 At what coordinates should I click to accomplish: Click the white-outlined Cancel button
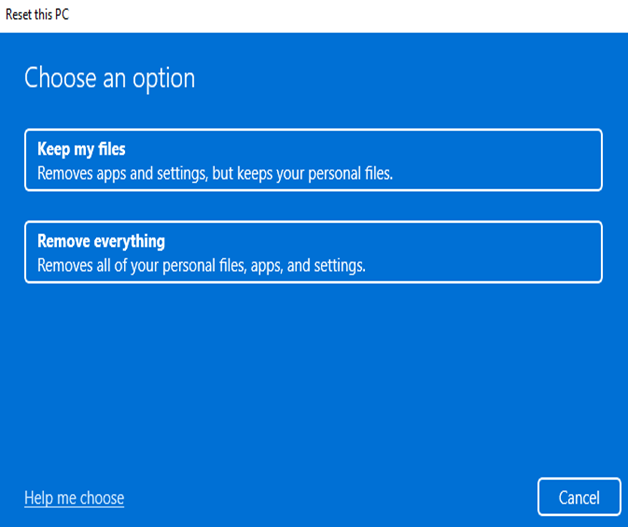point(579,497)
